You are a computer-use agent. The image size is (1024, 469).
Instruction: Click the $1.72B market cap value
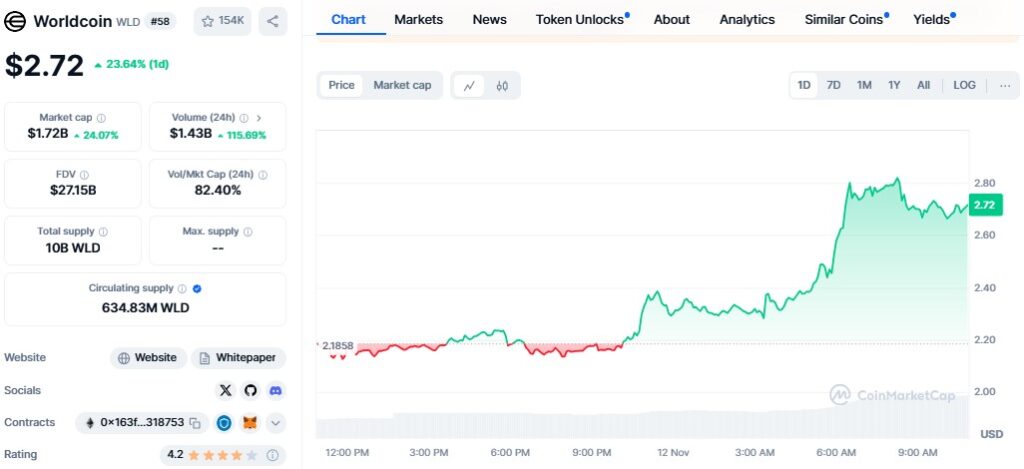pos(48,134)
